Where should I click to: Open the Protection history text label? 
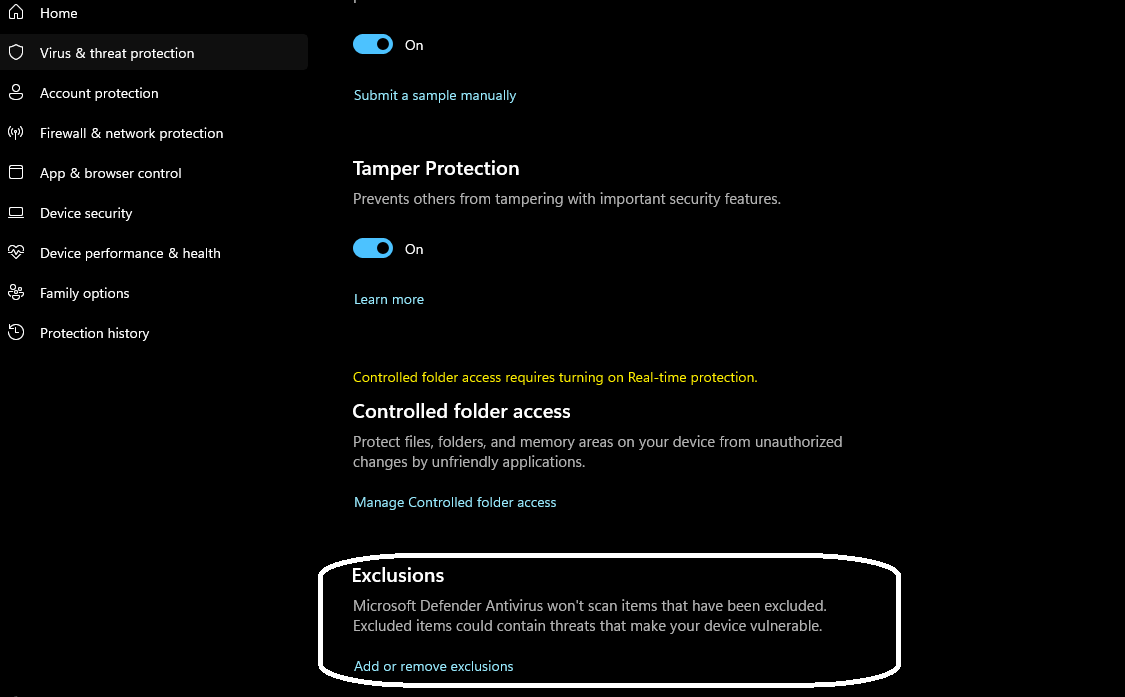coord(94,333)
